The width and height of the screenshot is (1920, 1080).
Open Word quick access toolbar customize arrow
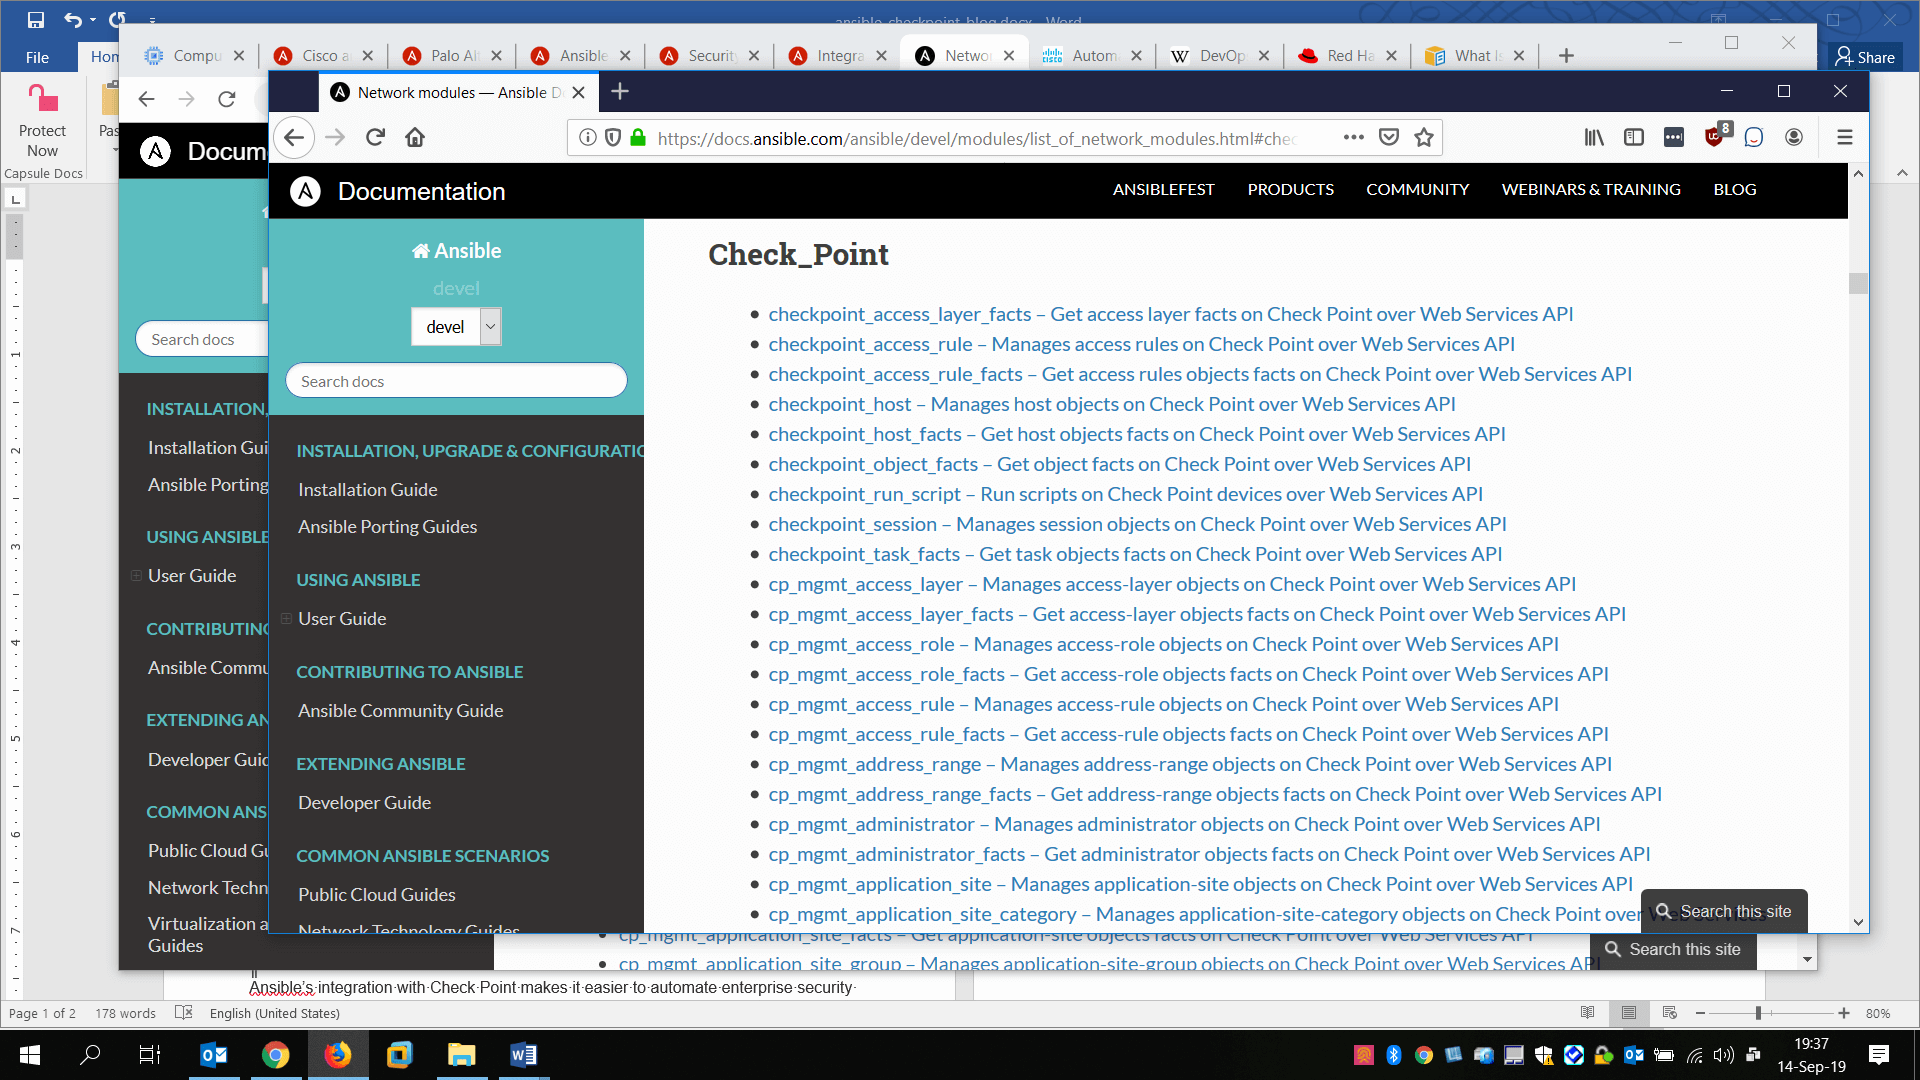[x=152, y=19]
